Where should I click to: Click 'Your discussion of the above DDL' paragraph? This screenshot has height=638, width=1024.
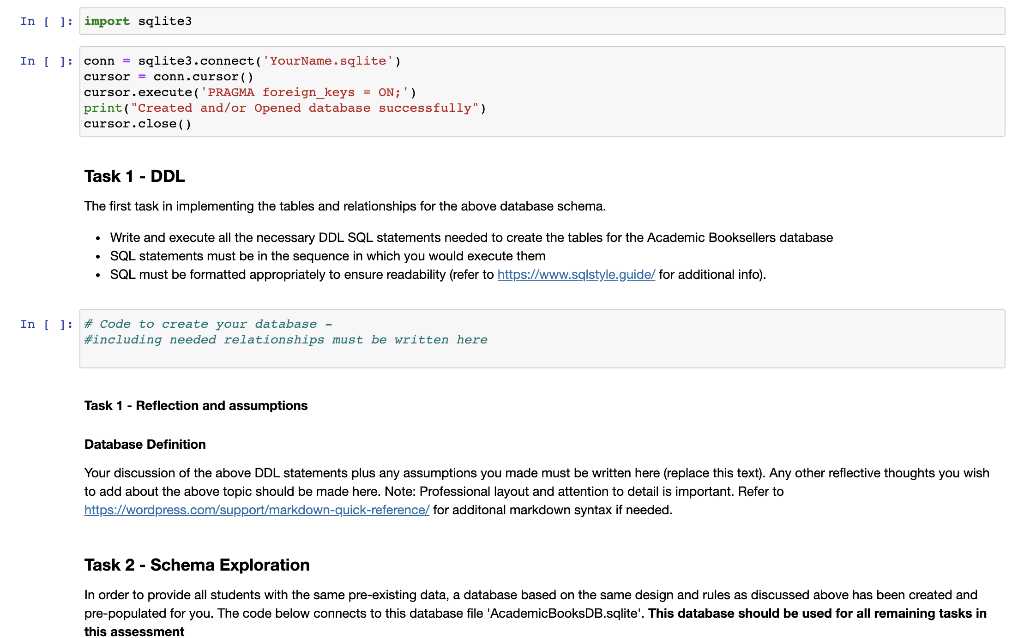pyautogui.click(x=537, y=491)
